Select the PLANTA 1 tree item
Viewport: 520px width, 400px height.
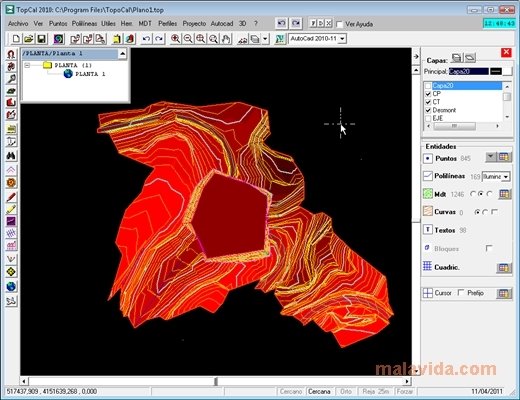coord(90,74)
